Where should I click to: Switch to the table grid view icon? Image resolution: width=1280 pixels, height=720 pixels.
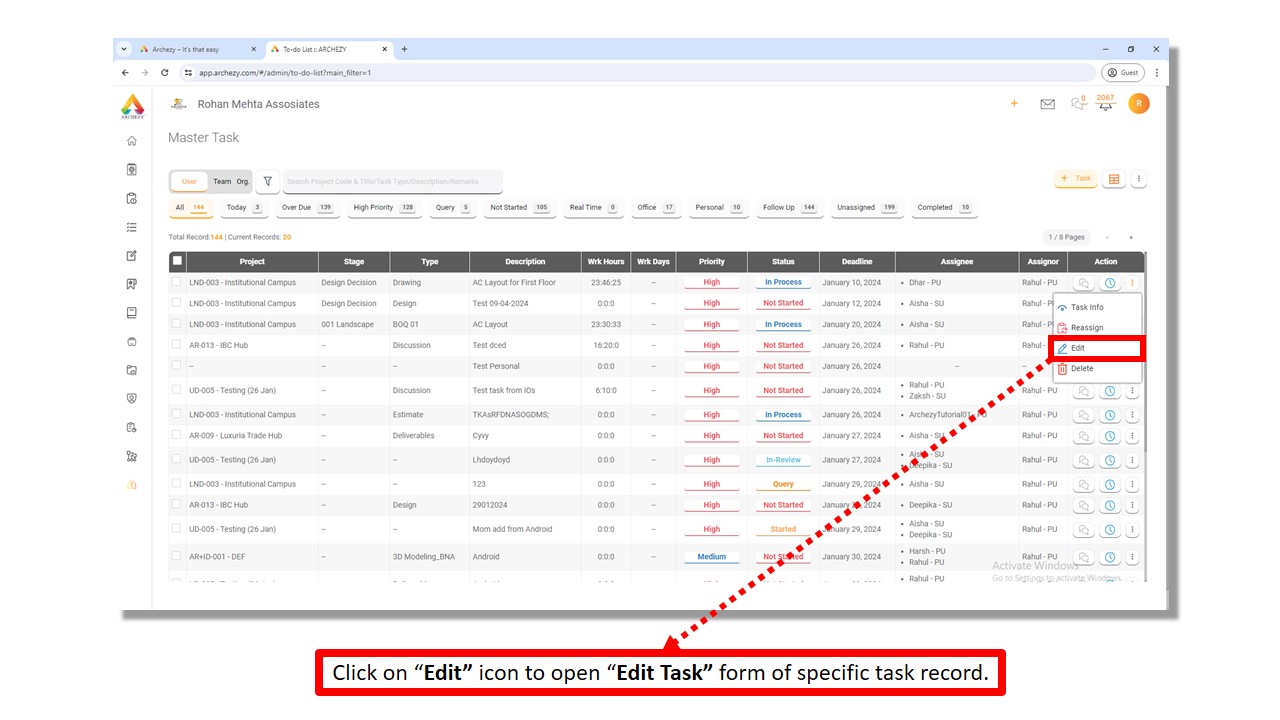tap(1114, 179)
